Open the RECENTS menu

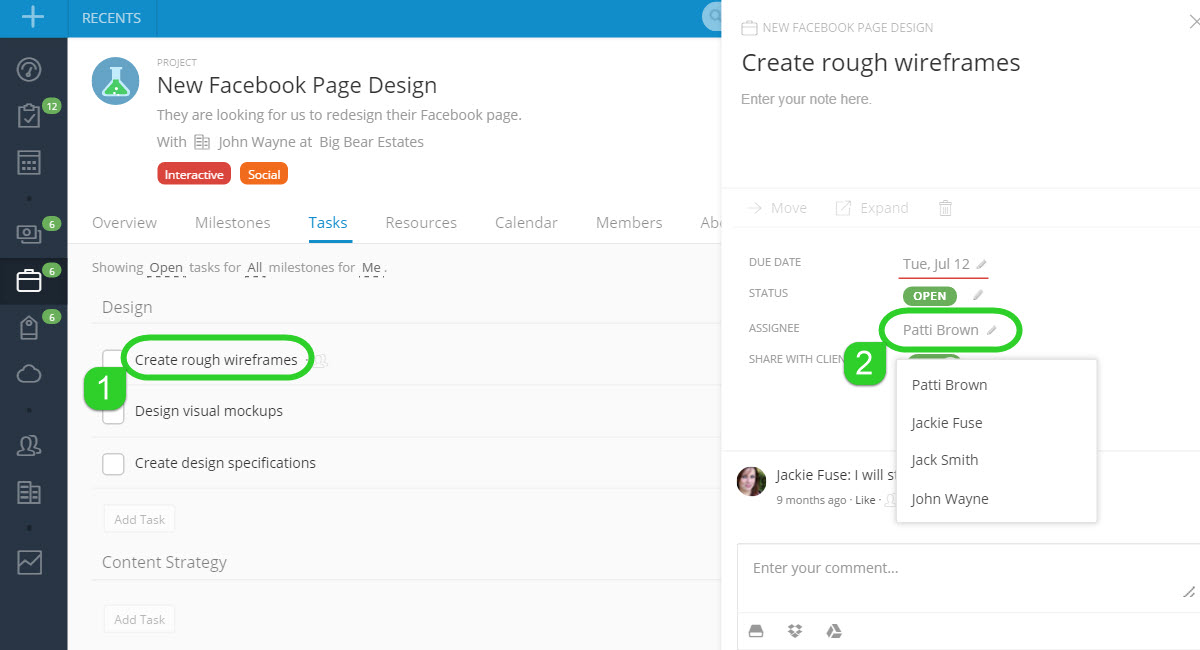(x=111, y=18)
